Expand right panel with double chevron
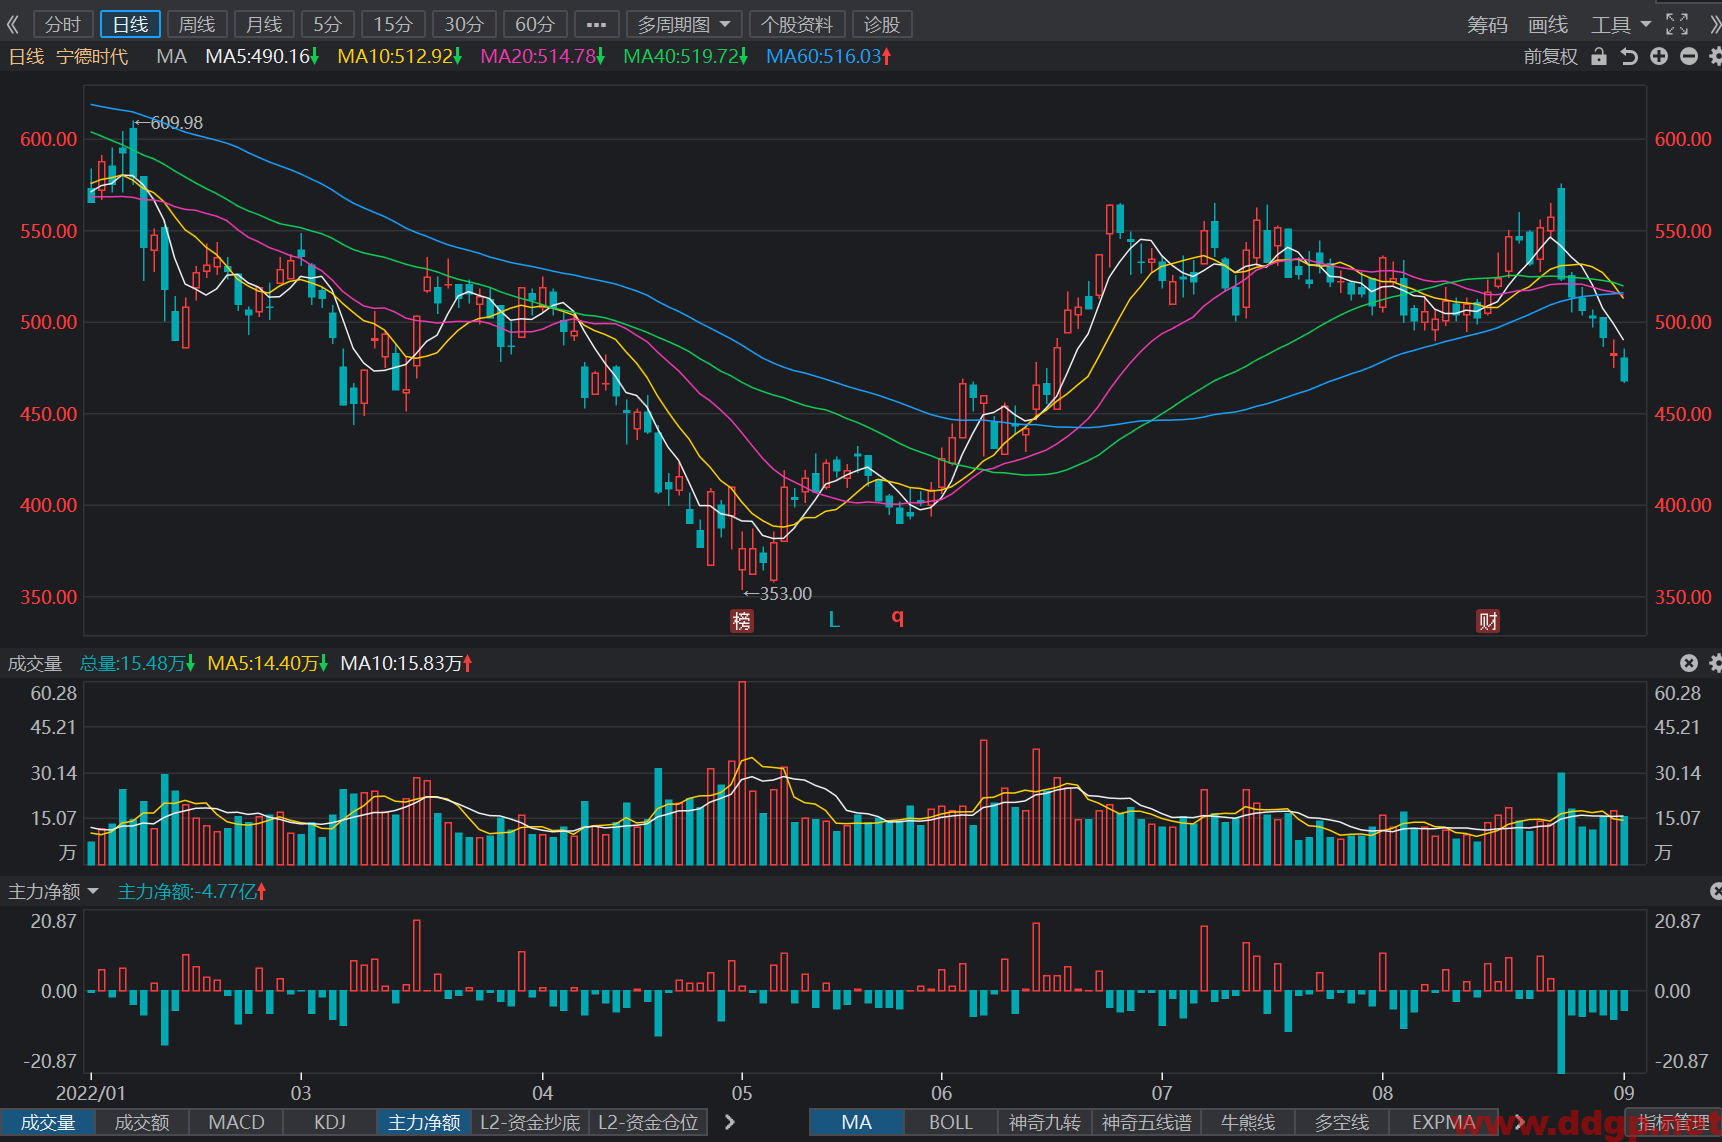1722x1142 pixels. (1714, 24)
